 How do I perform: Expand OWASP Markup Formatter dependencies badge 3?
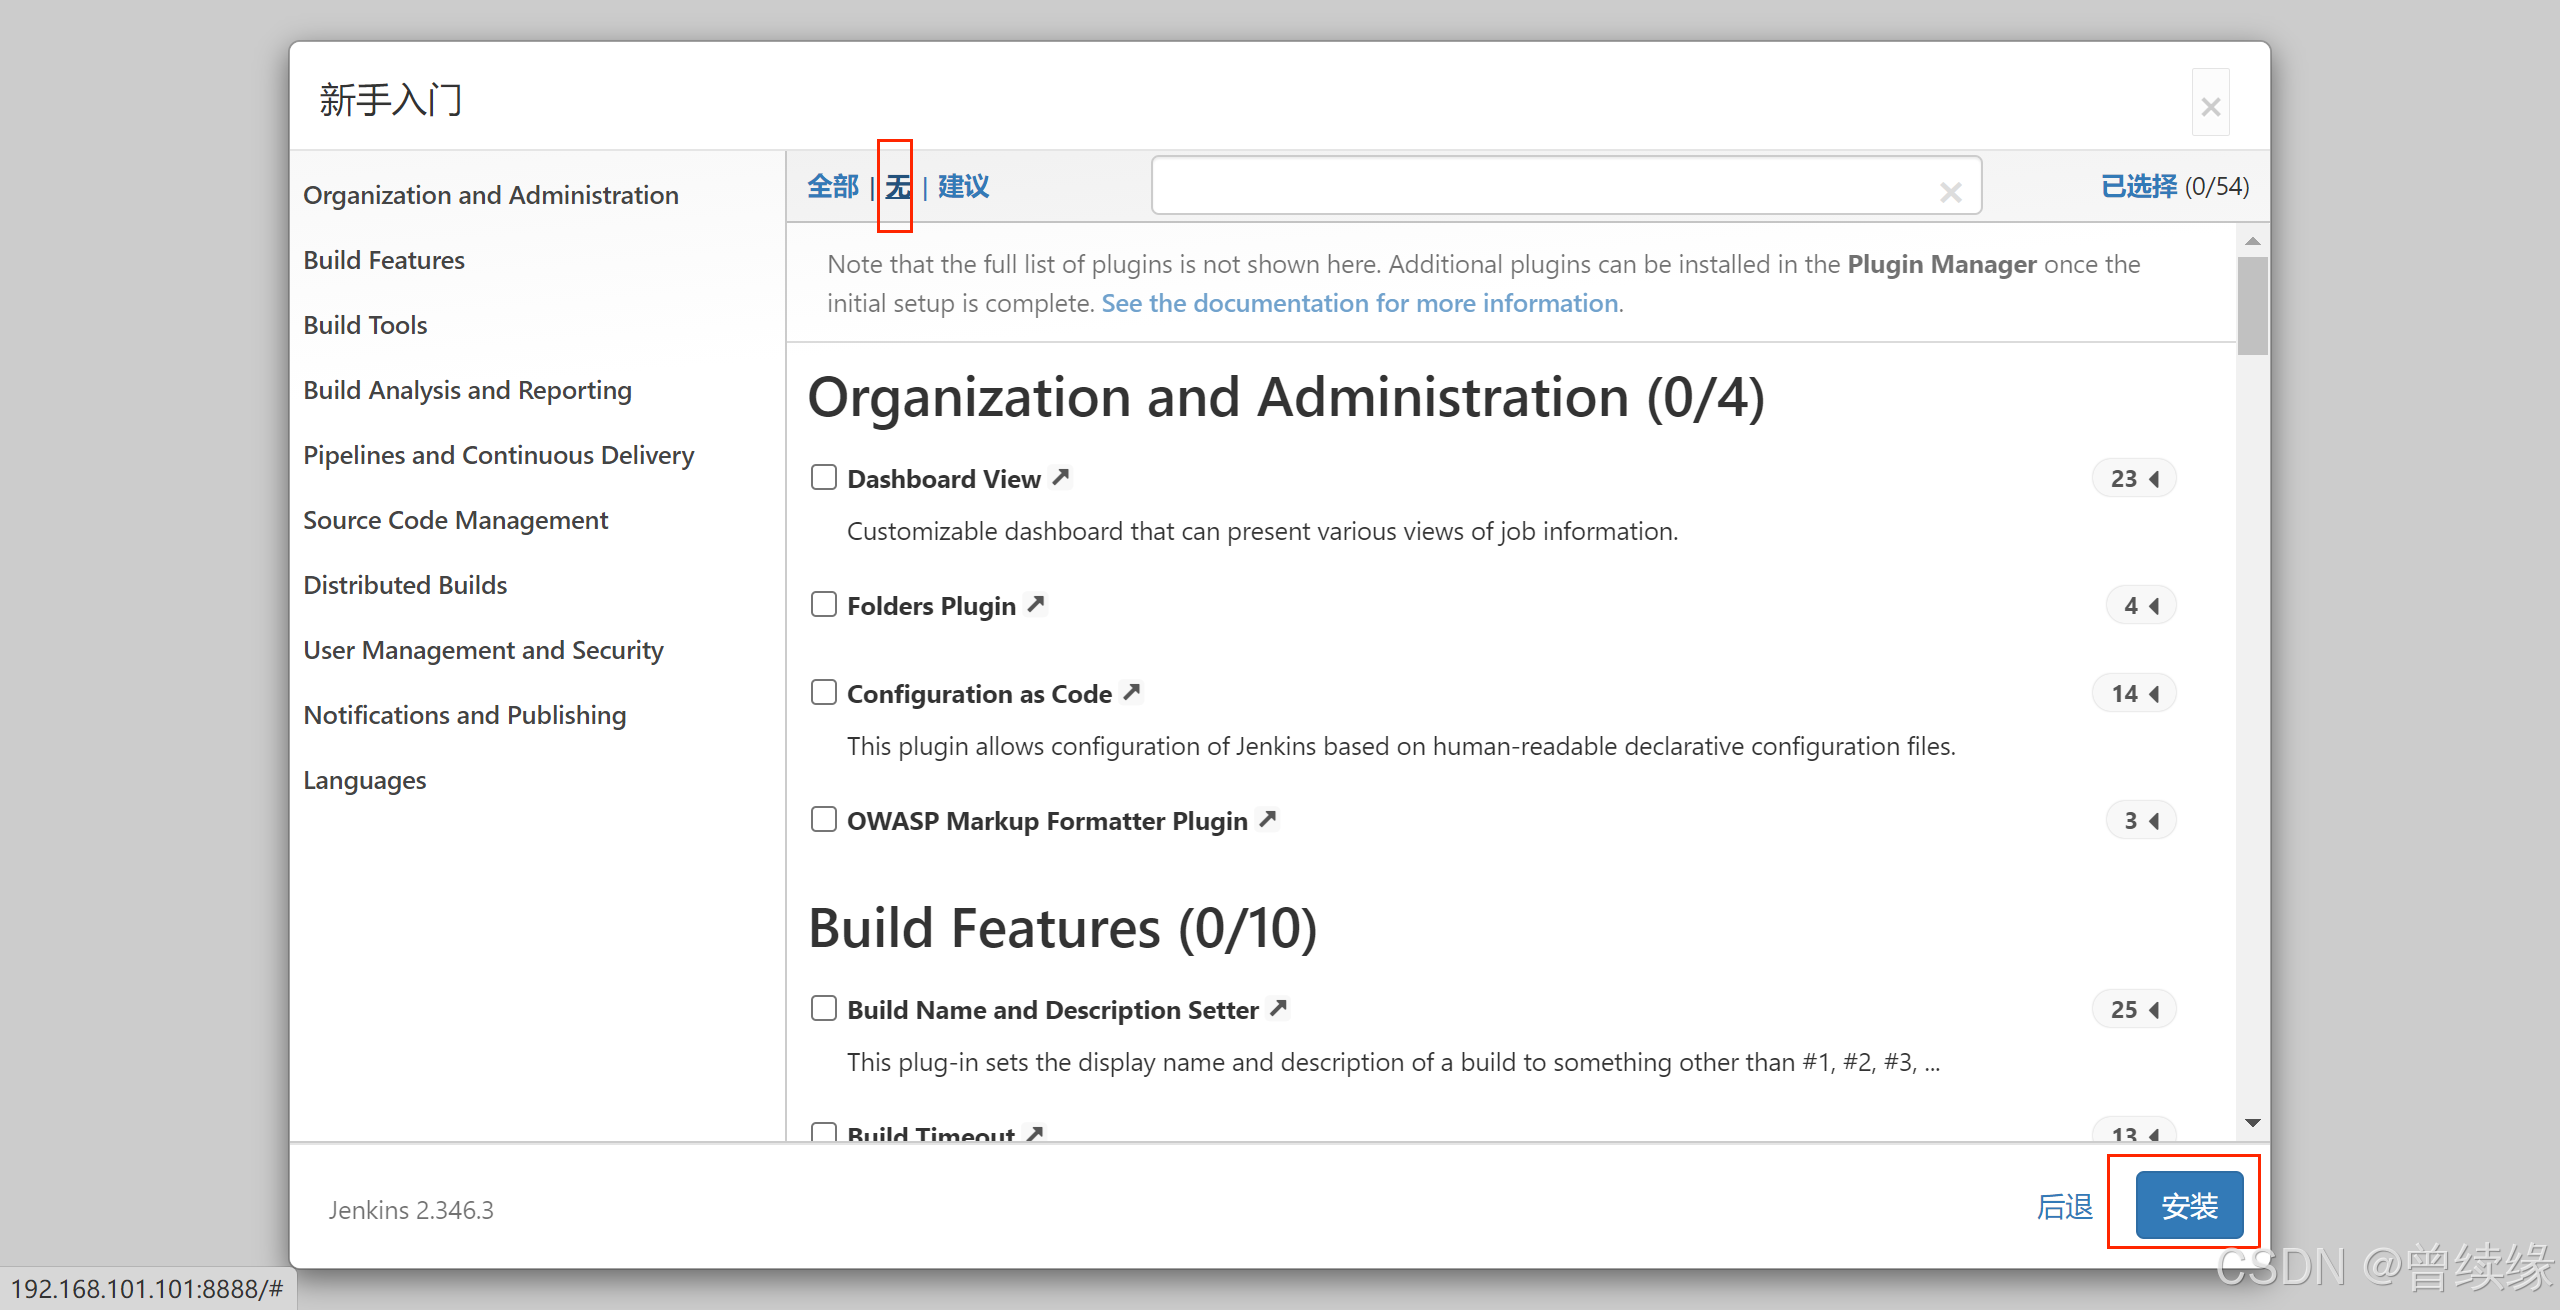[2141, 821]
